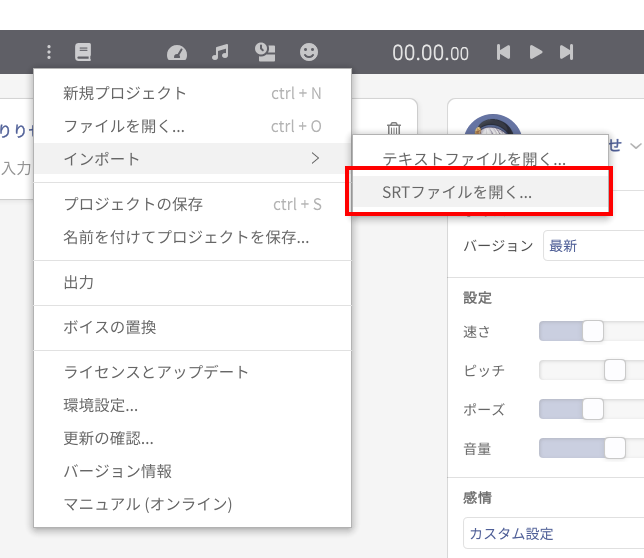Start playback with the play button
644x558 pixels.
[536, 52]
